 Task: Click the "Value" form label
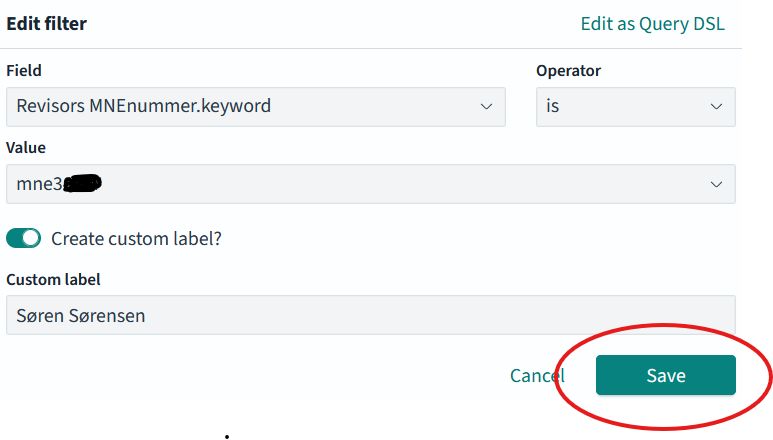point(26,148)
